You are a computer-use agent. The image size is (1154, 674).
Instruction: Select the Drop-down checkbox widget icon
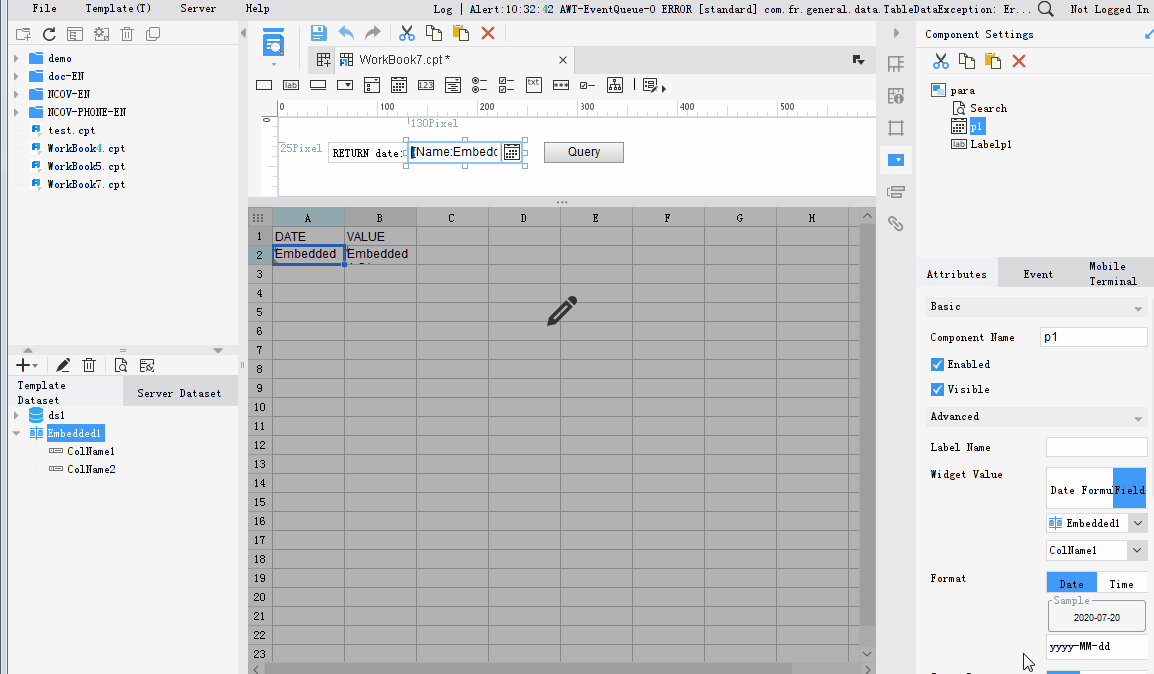coord(372,85)
